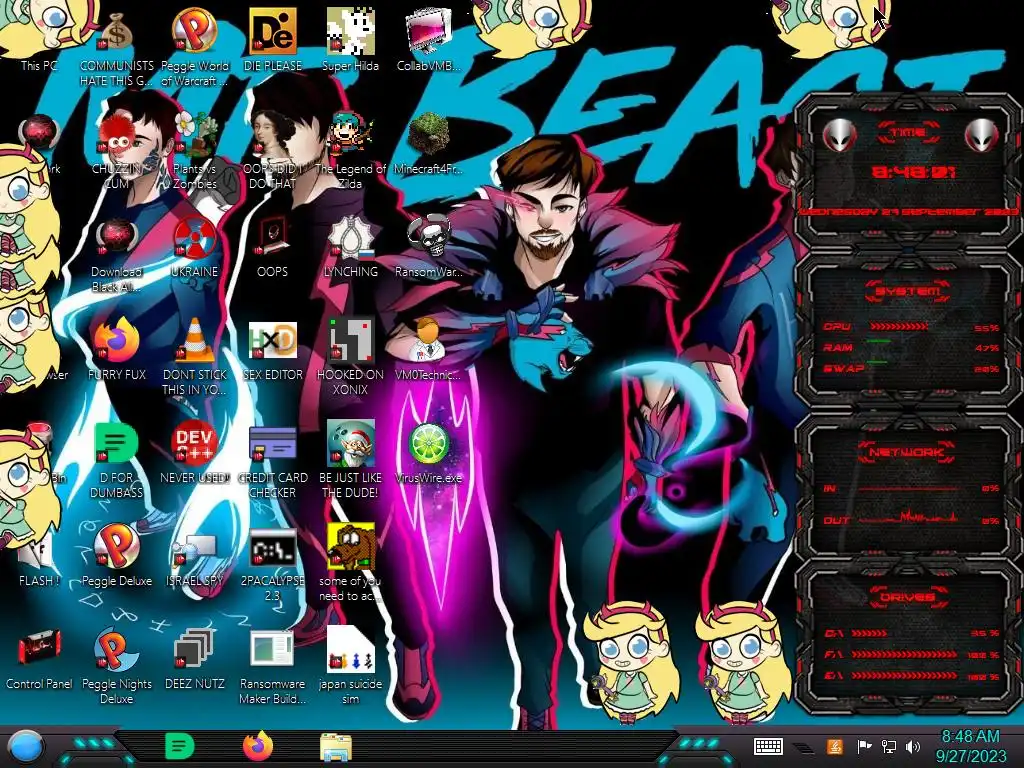
Task: Launch Firefox from the taskbar
Action: (x=258, y=746)
